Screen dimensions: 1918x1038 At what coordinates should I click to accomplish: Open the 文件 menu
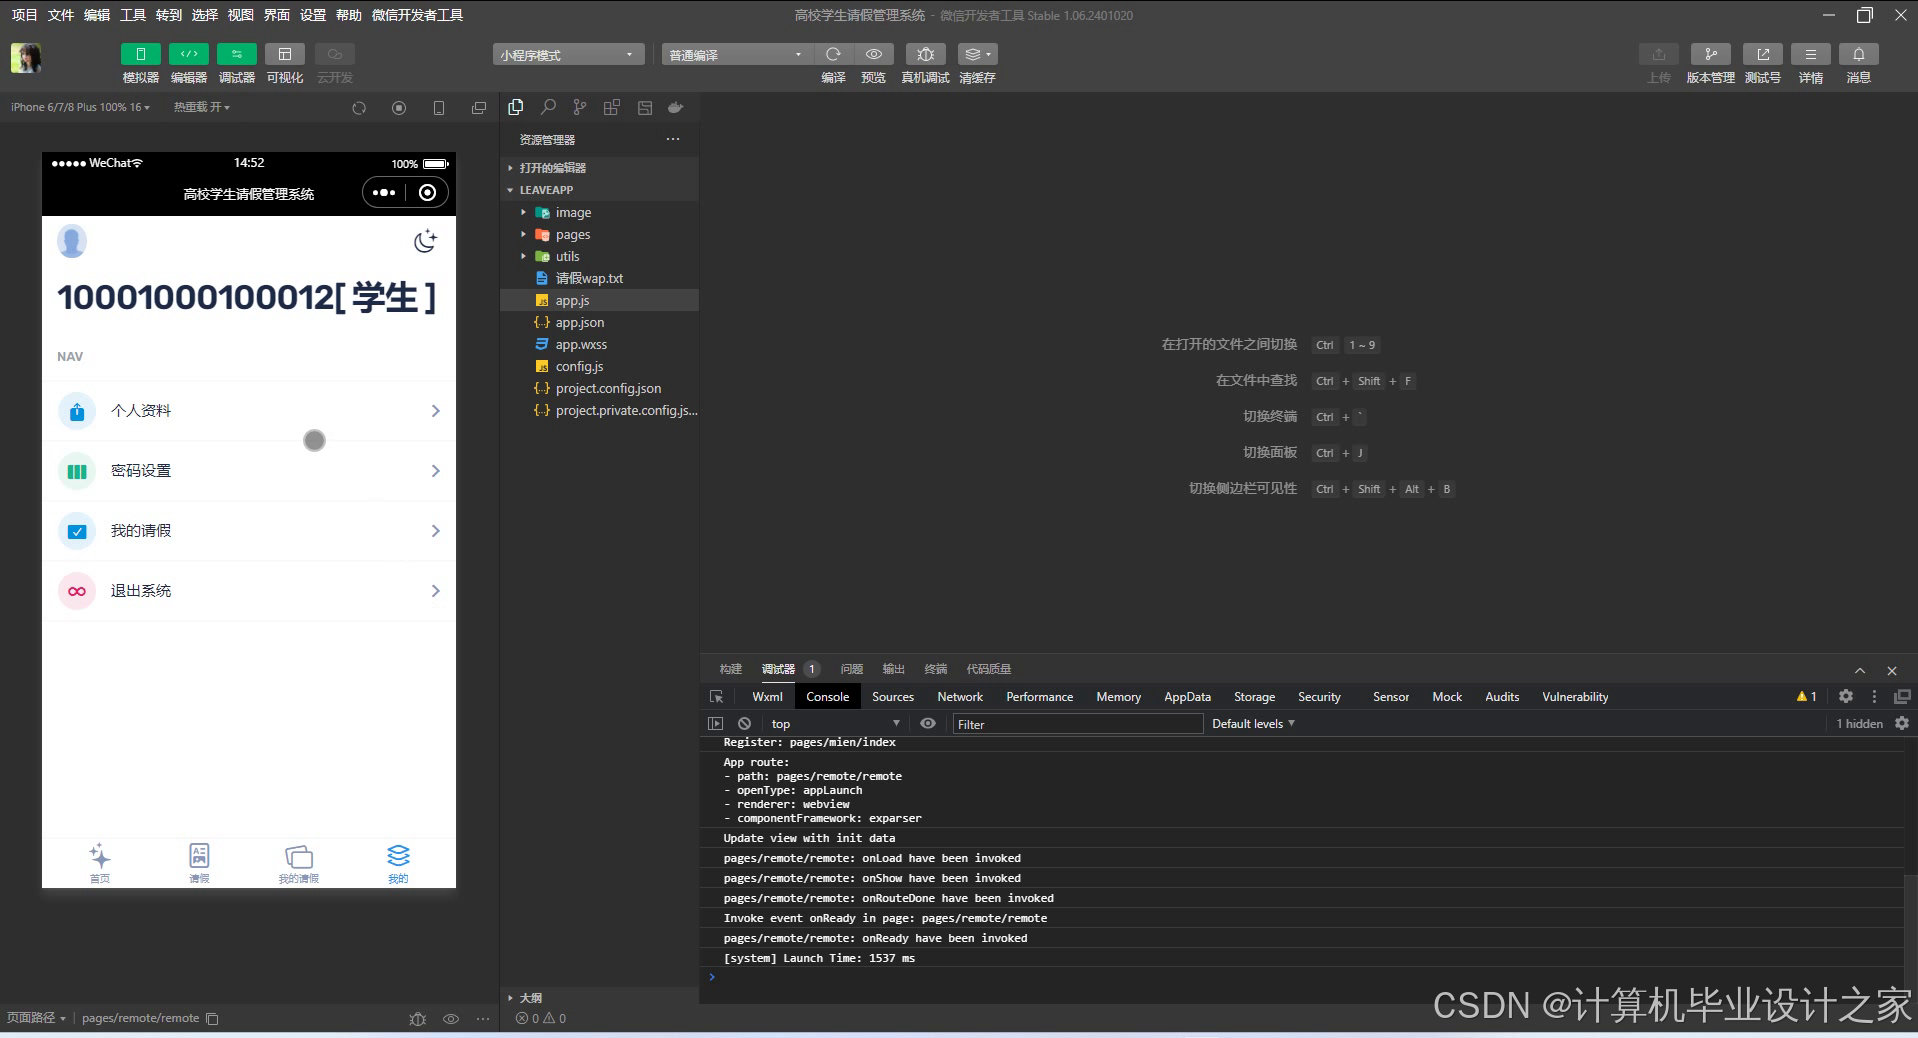(61, 15)
